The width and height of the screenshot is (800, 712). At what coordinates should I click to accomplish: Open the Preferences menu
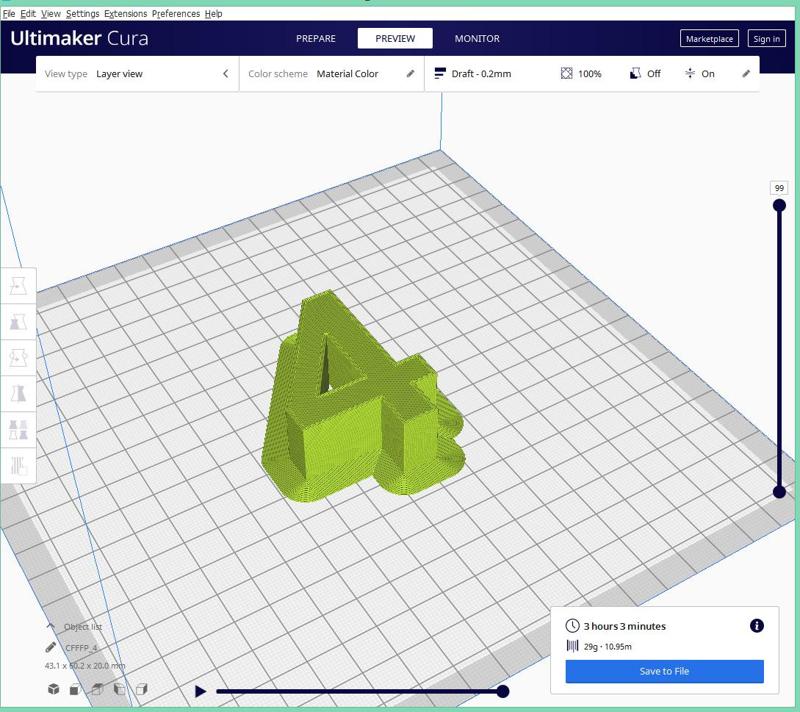coord(176,14)
